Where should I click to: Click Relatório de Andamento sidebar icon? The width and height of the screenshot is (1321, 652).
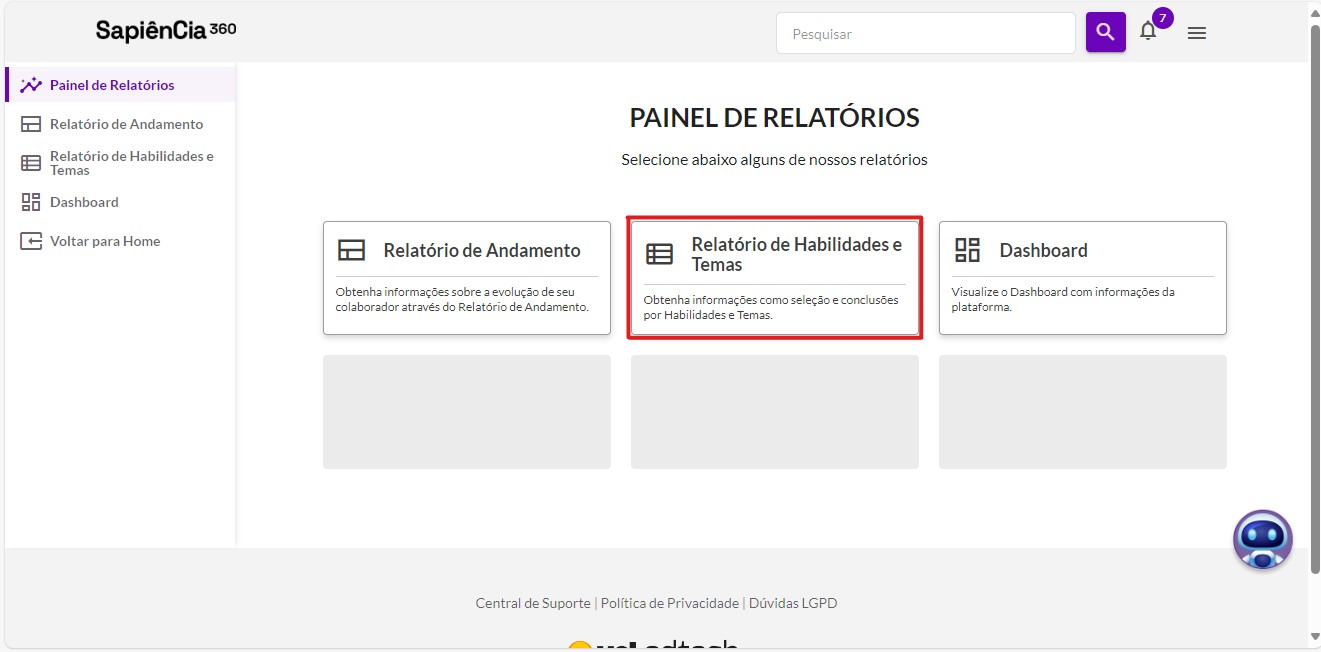point(31,124)
